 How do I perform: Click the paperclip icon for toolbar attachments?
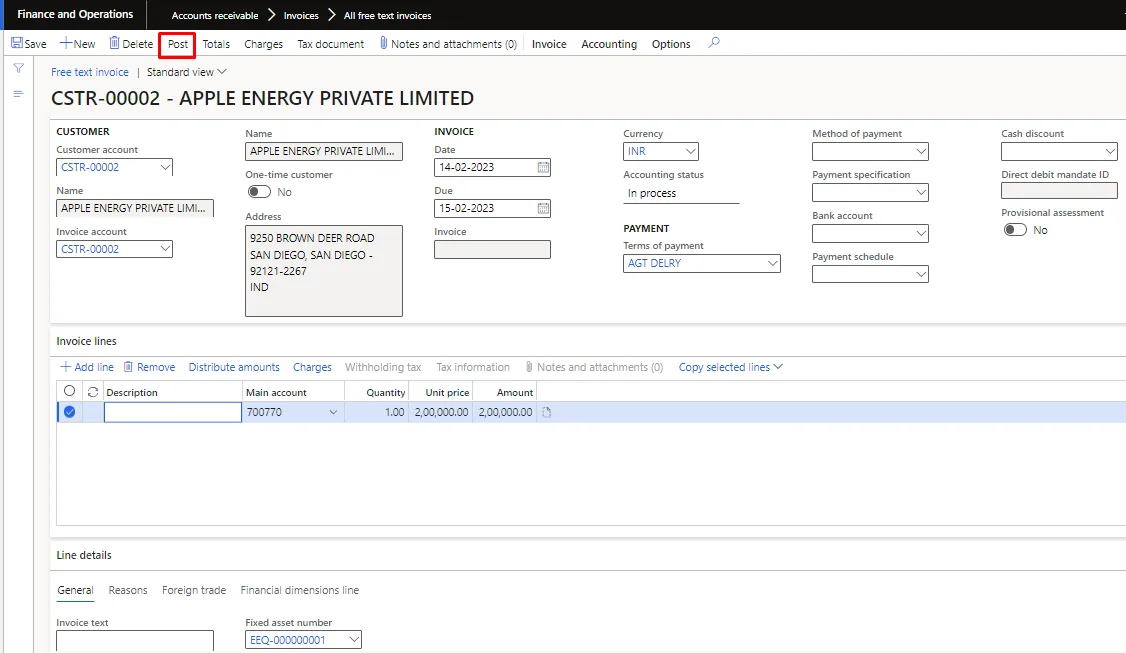pyautogui.click(x=383, y=43)
